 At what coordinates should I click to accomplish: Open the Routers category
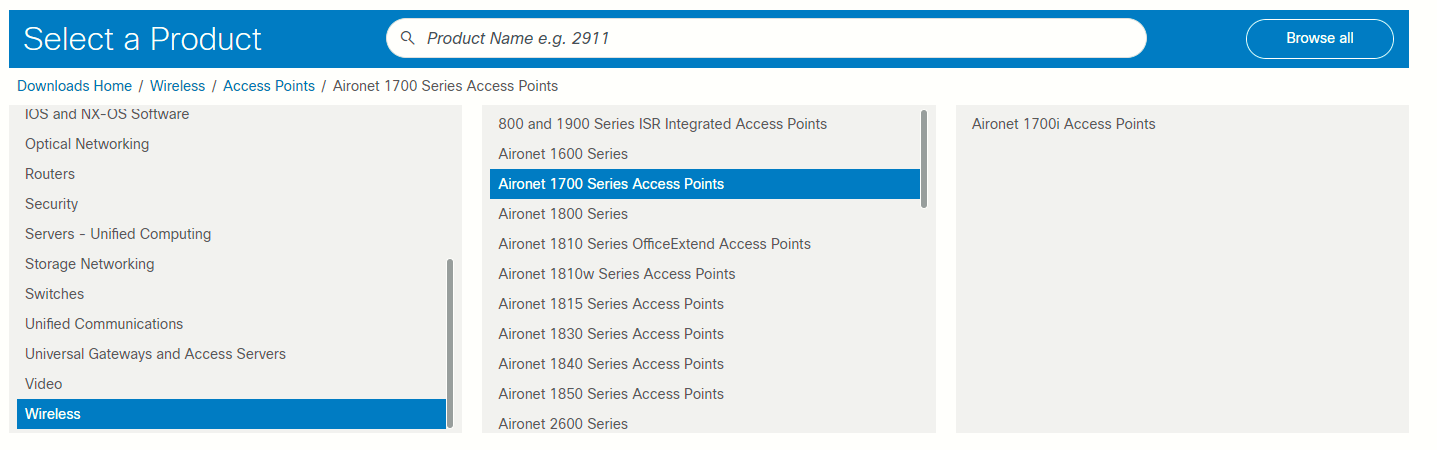[x=50, y=174]
